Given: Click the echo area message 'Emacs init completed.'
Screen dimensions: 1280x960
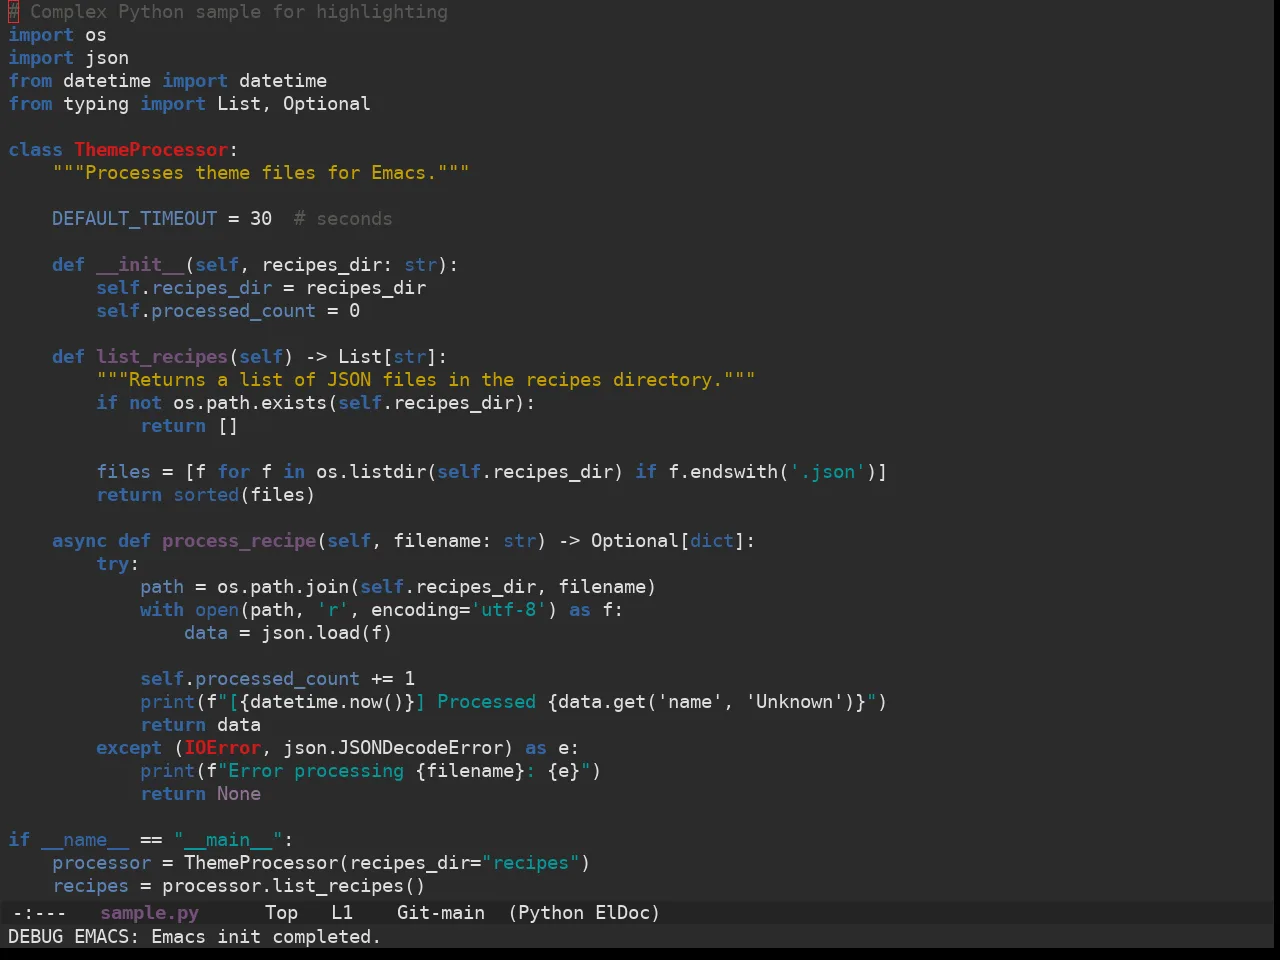Looking at the screenshot, I should point(265,937).
